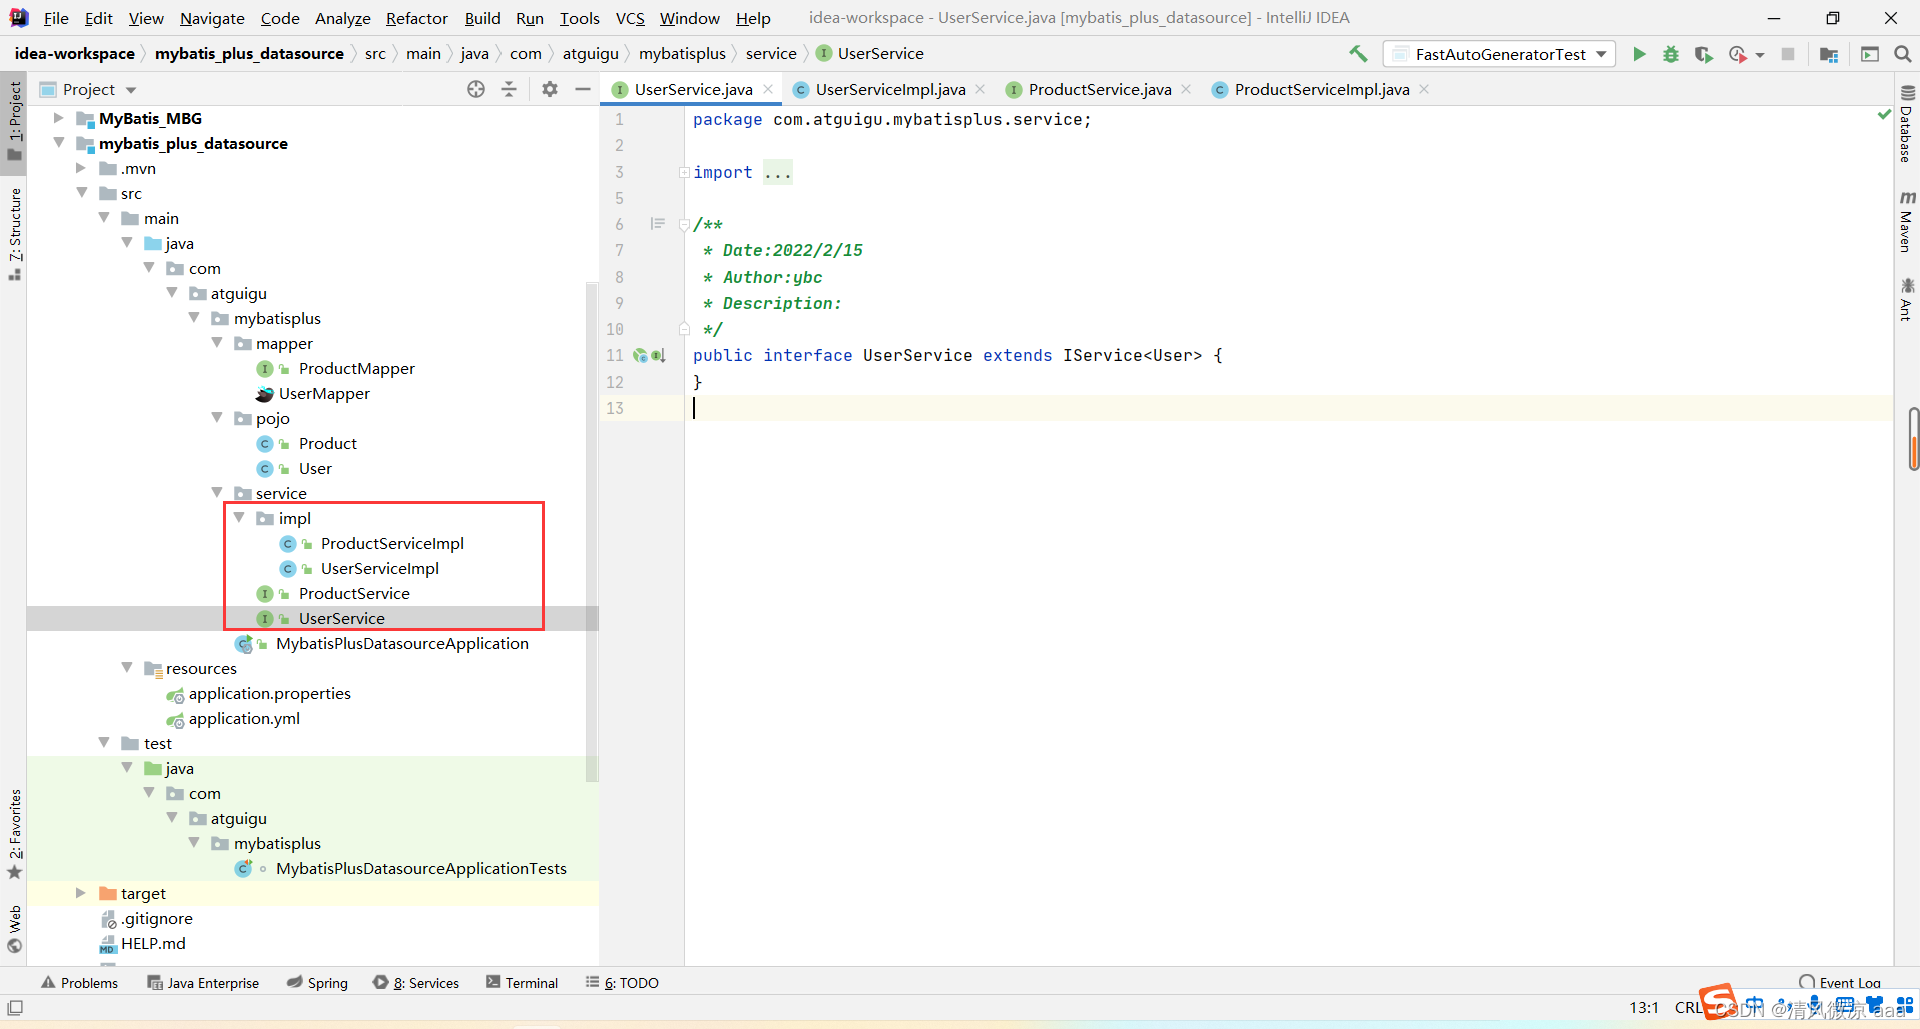Open the Problems tool window
This screenshot has width=1920, height=1029.
(x=79, y=983)
